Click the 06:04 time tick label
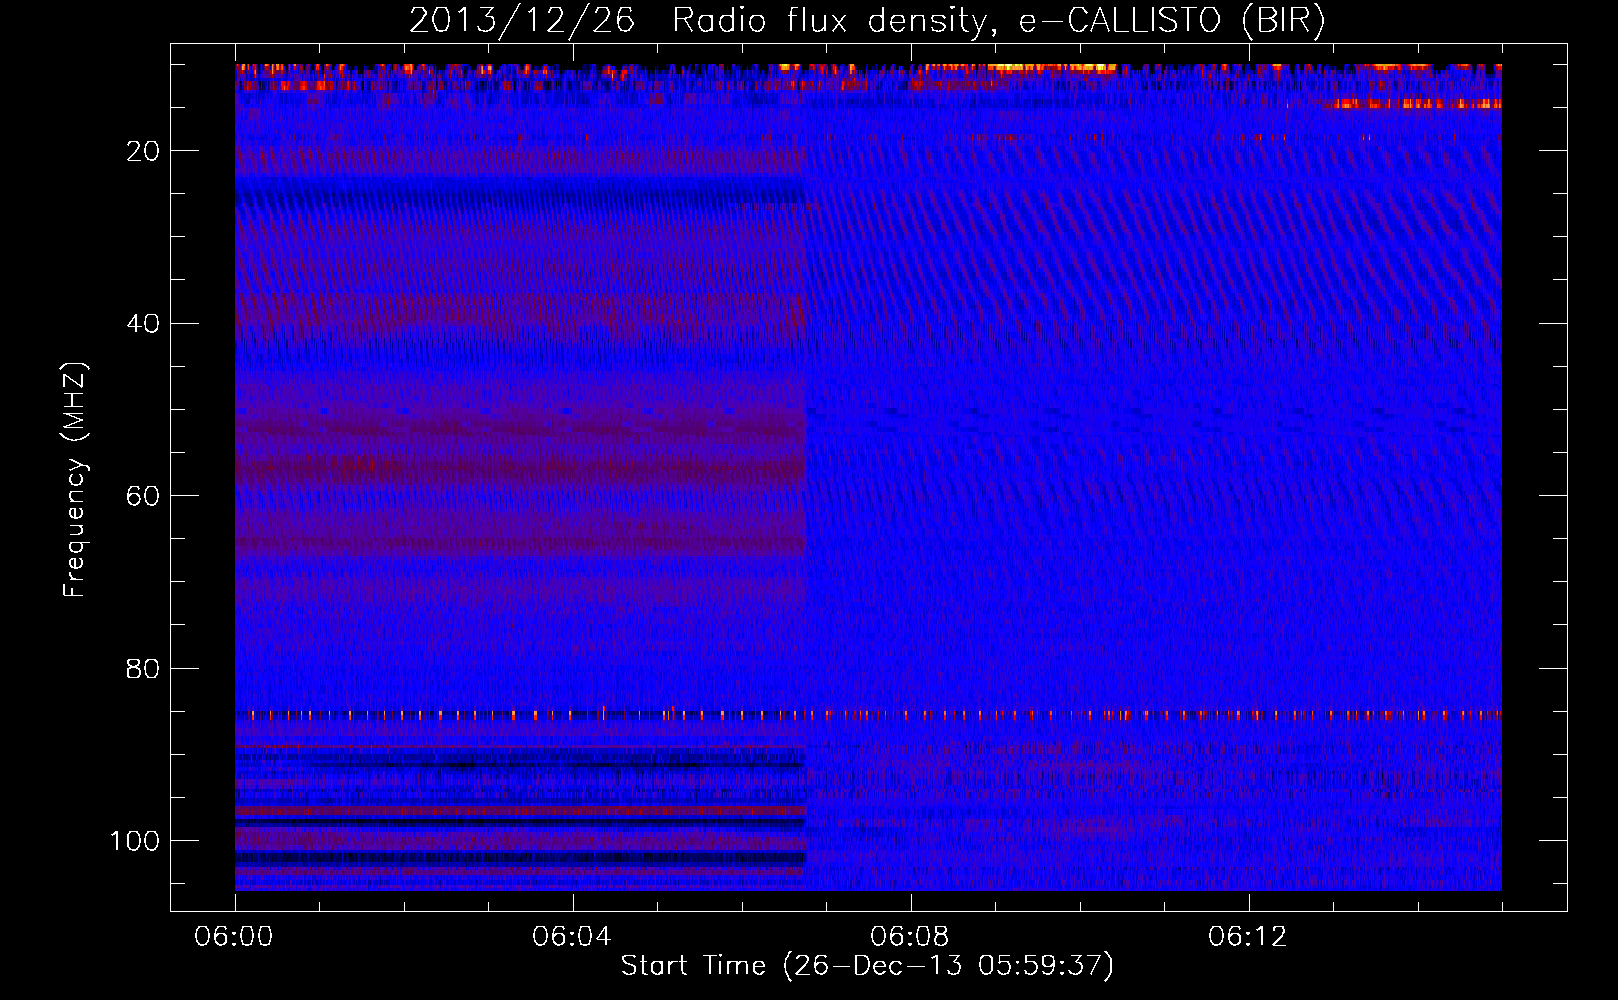1618x1000 pixels. pos(572,936)
